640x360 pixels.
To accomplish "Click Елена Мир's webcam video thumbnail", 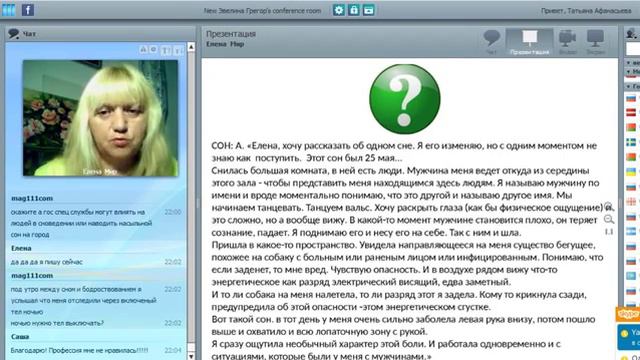I will click(100, 118).
